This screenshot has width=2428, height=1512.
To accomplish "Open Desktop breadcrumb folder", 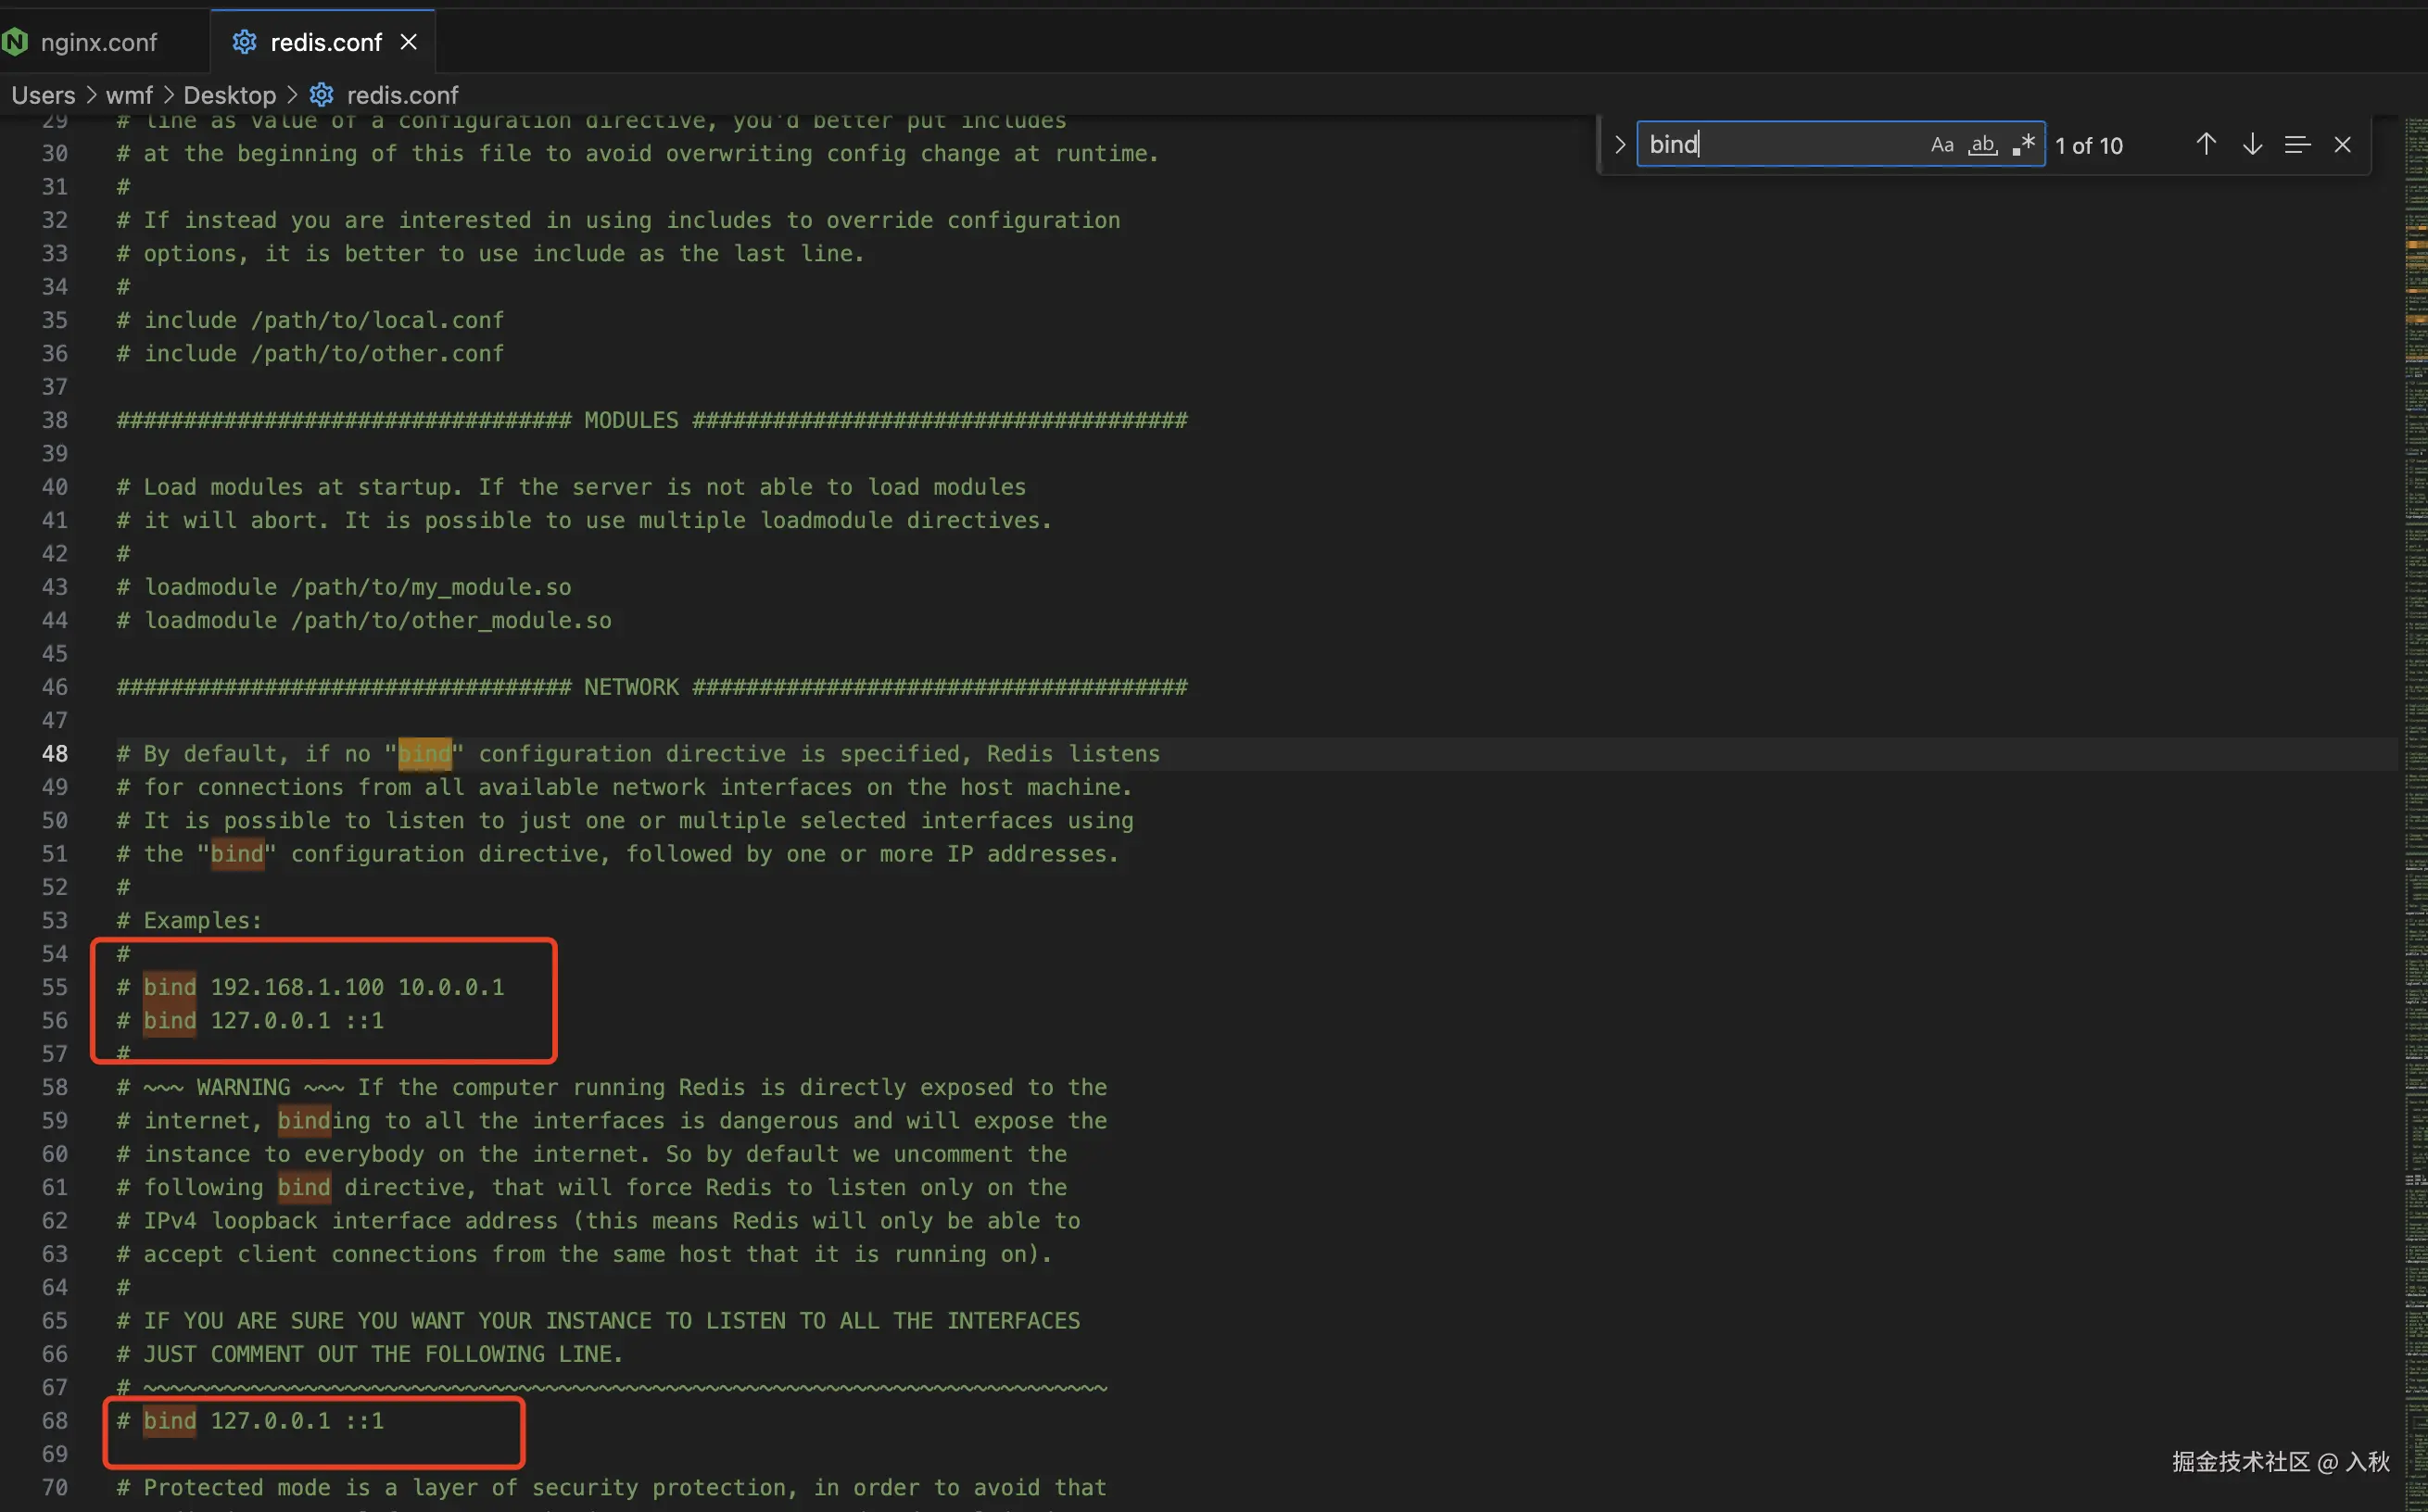I will coord(229,95).
